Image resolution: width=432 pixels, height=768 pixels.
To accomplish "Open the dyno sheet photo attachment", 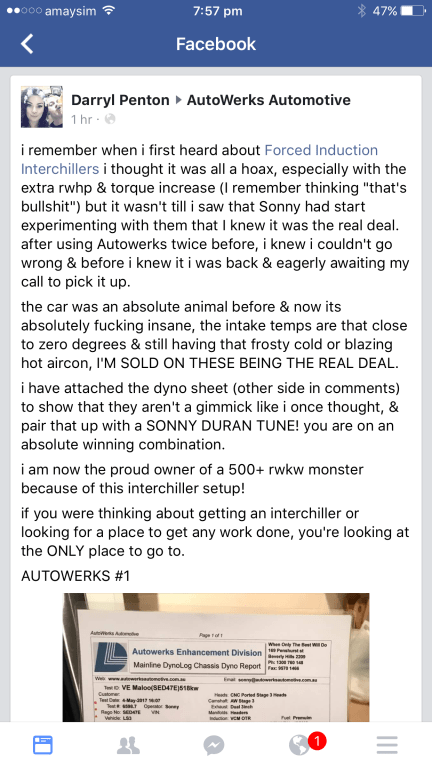I will pos(216,657).
